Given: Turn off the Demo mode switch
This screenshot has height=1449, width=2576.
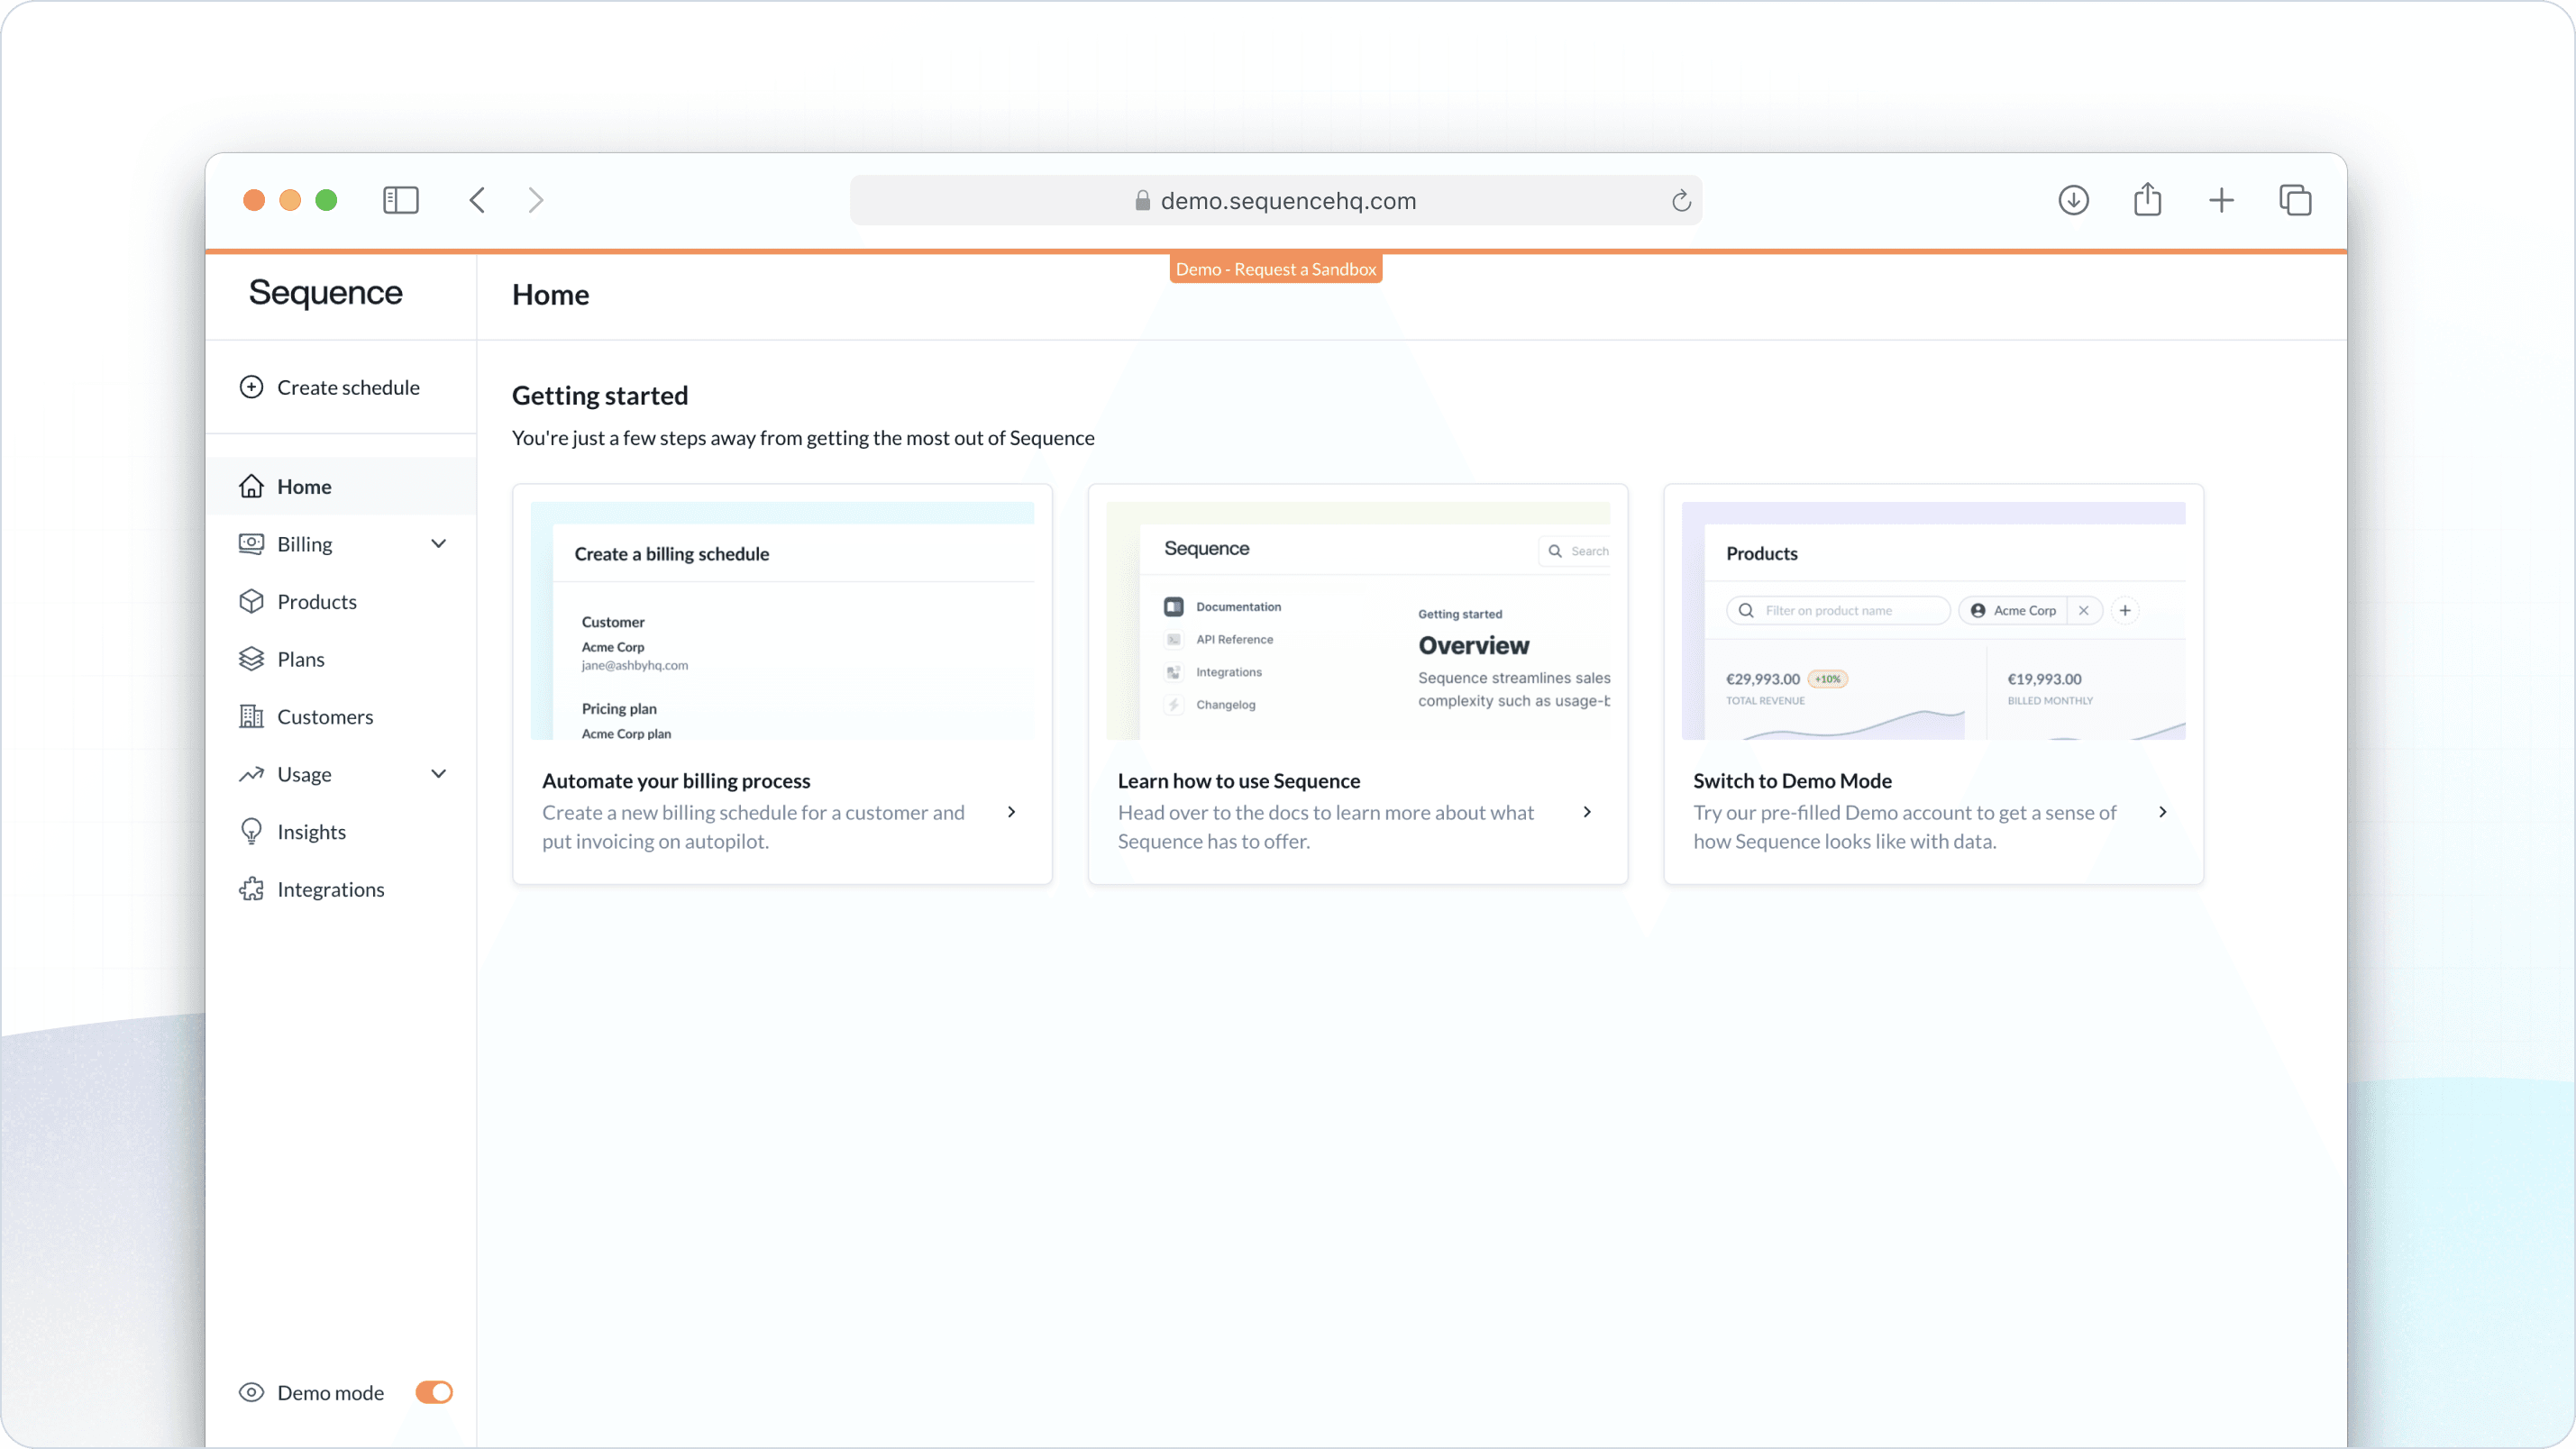Looking at the screenshot, I should [x=434, y=1392].
